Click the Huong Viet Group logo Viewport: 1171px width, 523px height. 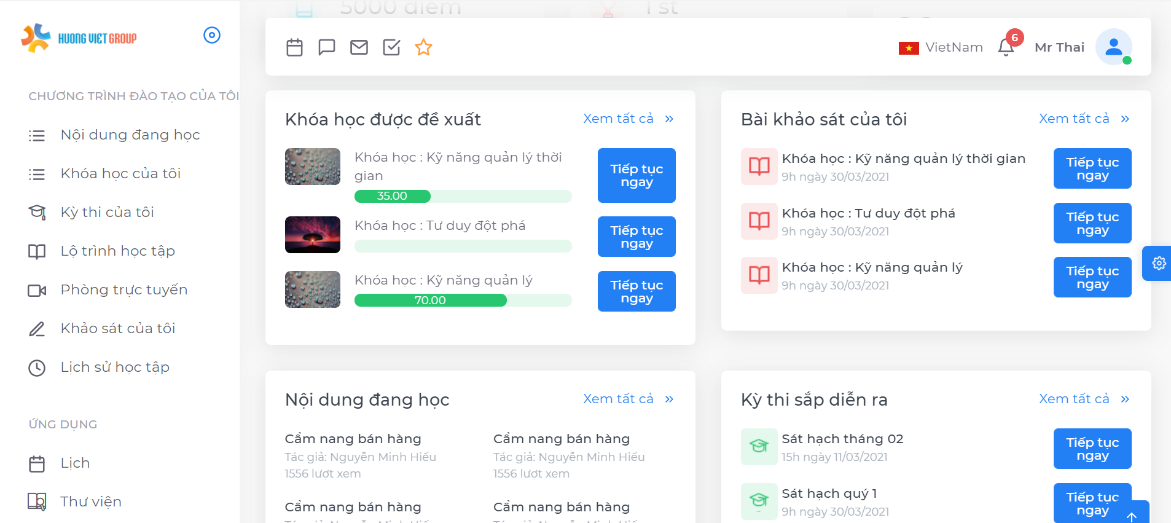click(x=79, y=37)
